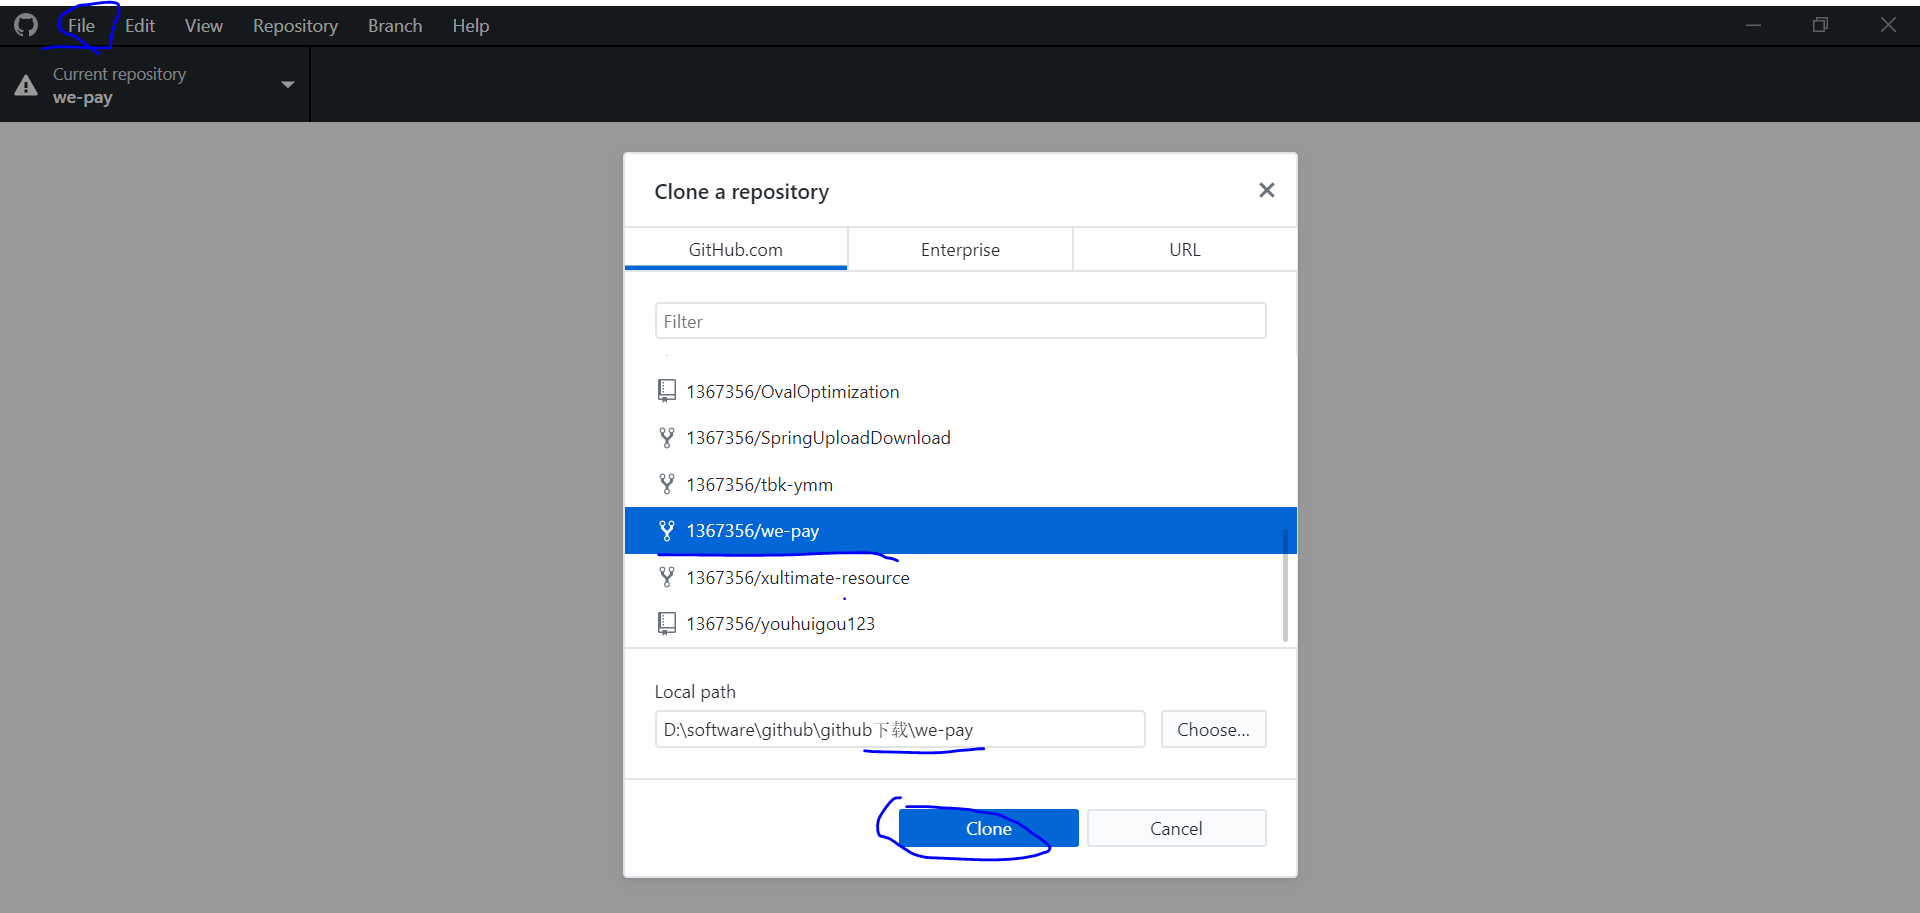
Task: Open the Help menu
Action: tap(470, 26)
